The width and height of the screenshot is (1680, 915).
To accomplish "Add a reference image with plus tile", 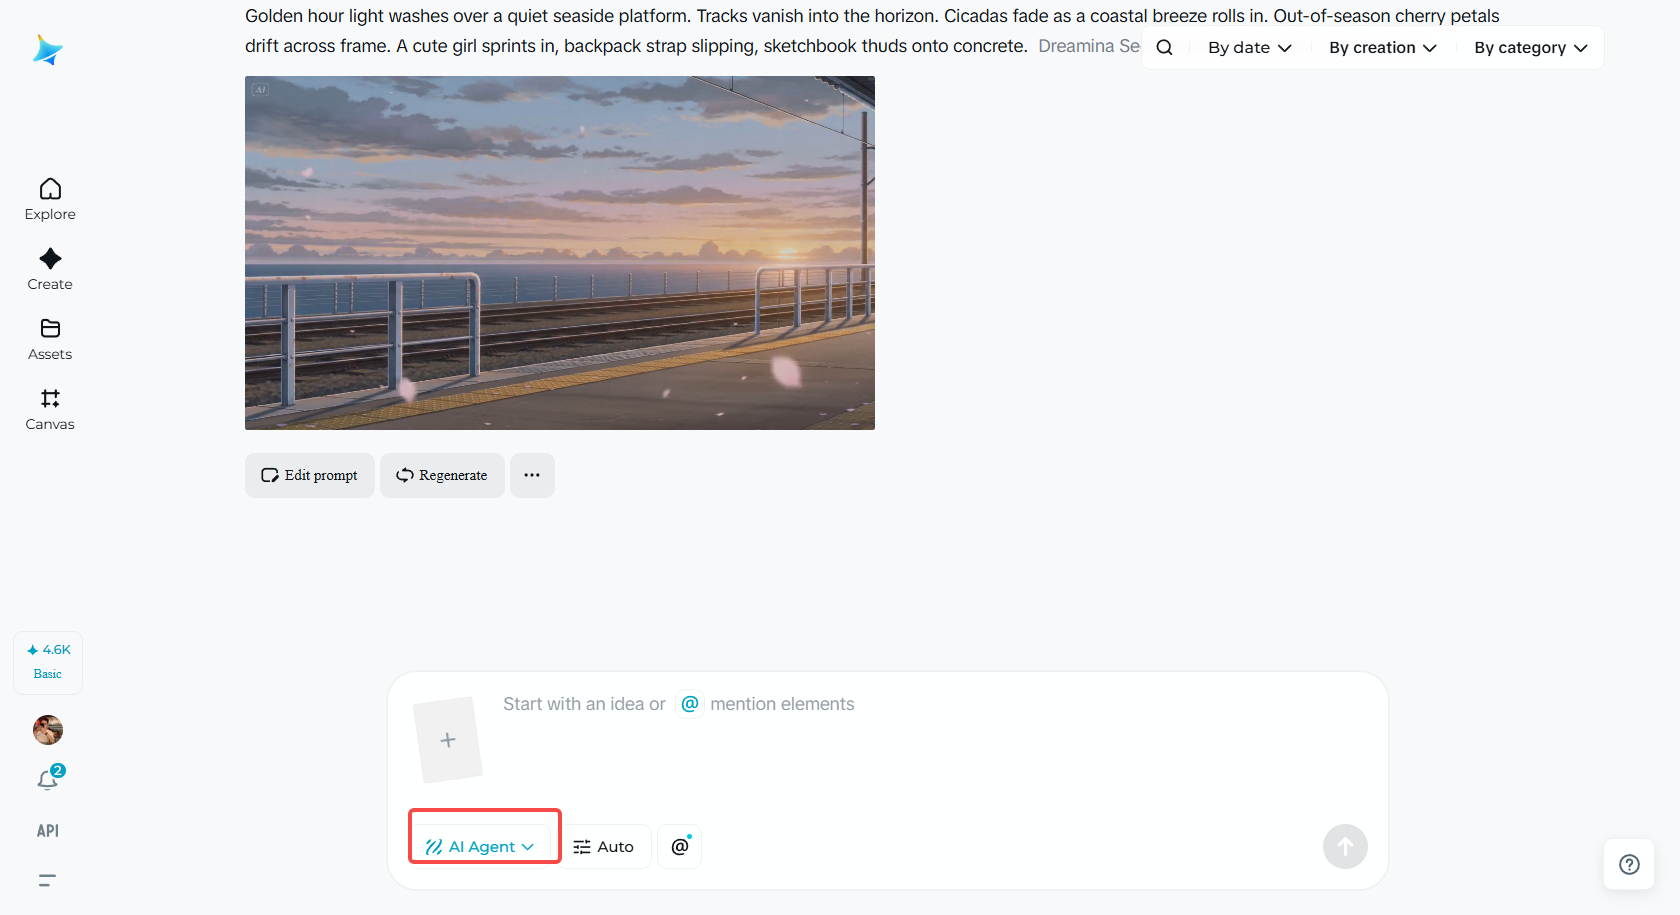I will [x=448, y=740].
